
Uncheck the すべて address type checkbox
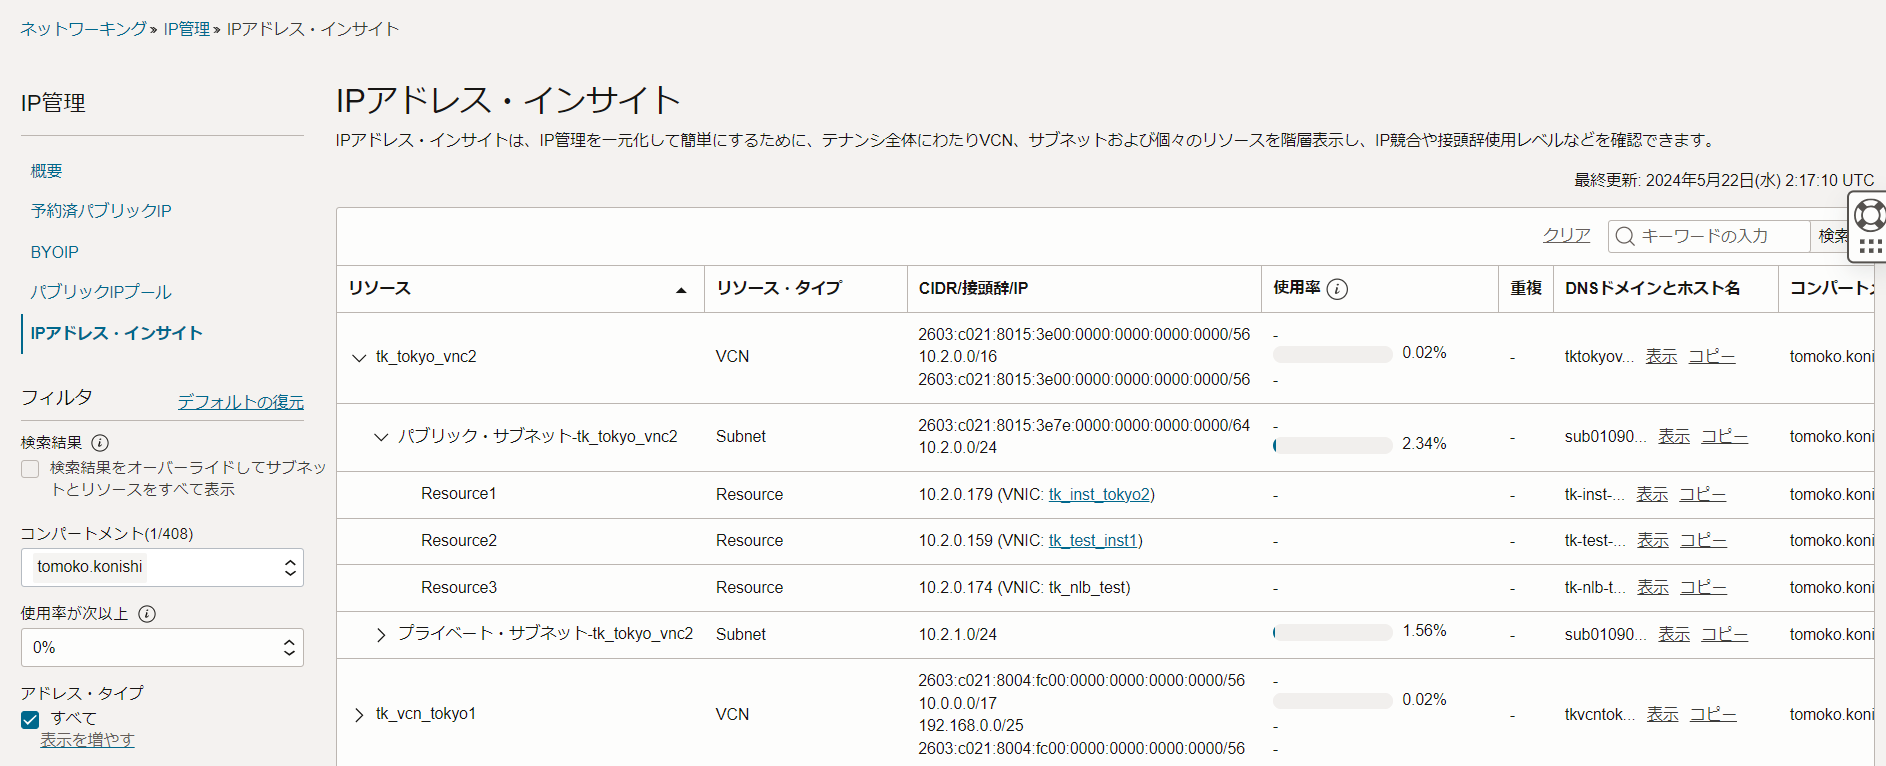click(30, 719)
